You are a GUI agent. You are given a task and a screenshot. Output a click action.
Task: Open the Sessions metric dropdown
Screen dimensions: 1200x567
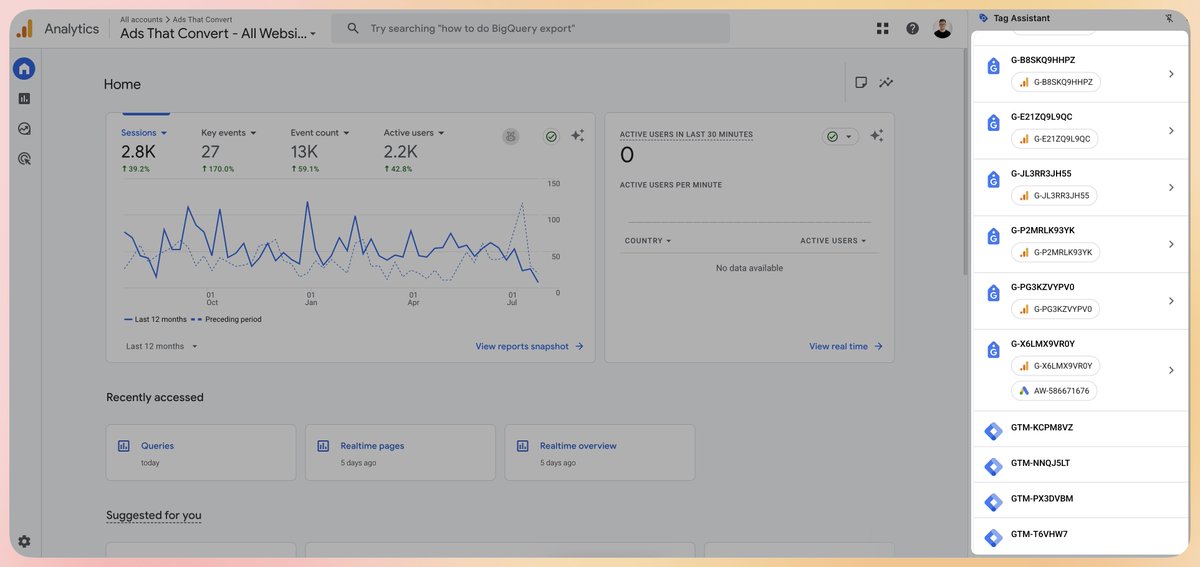[x=144, y=133]
